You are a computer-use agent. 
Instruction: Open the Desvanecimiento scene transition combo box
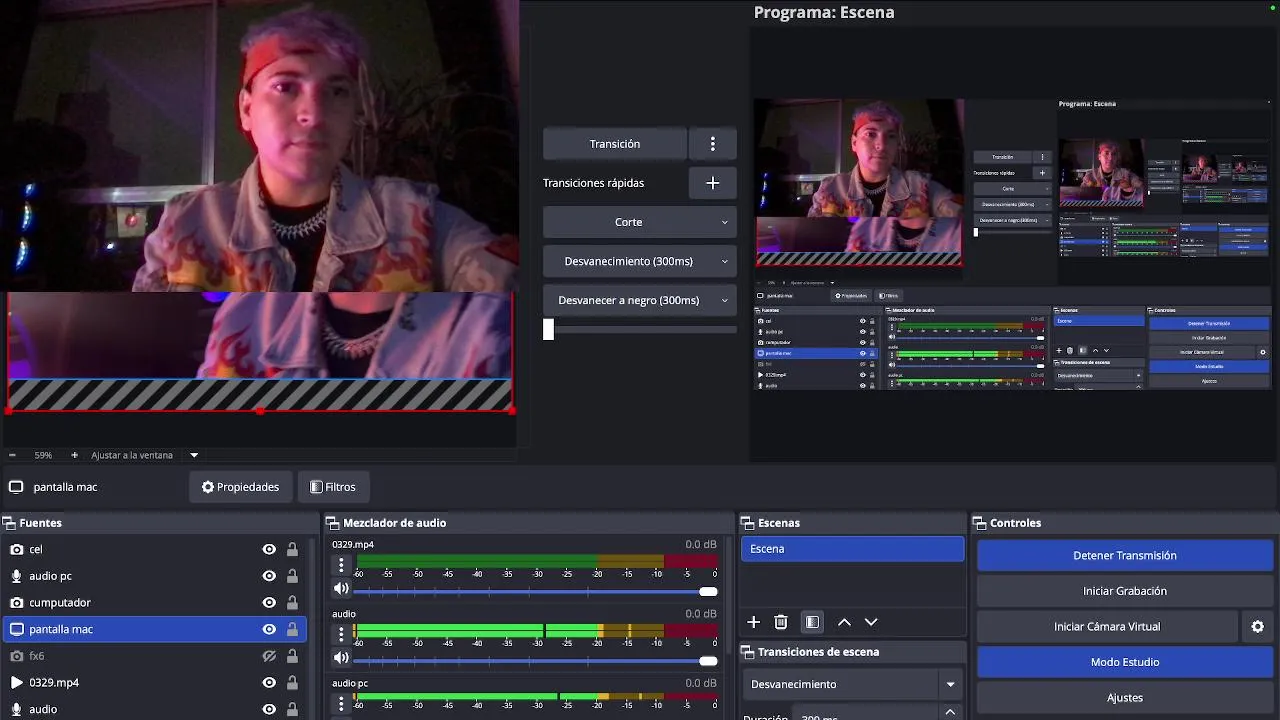click(852, 685)
